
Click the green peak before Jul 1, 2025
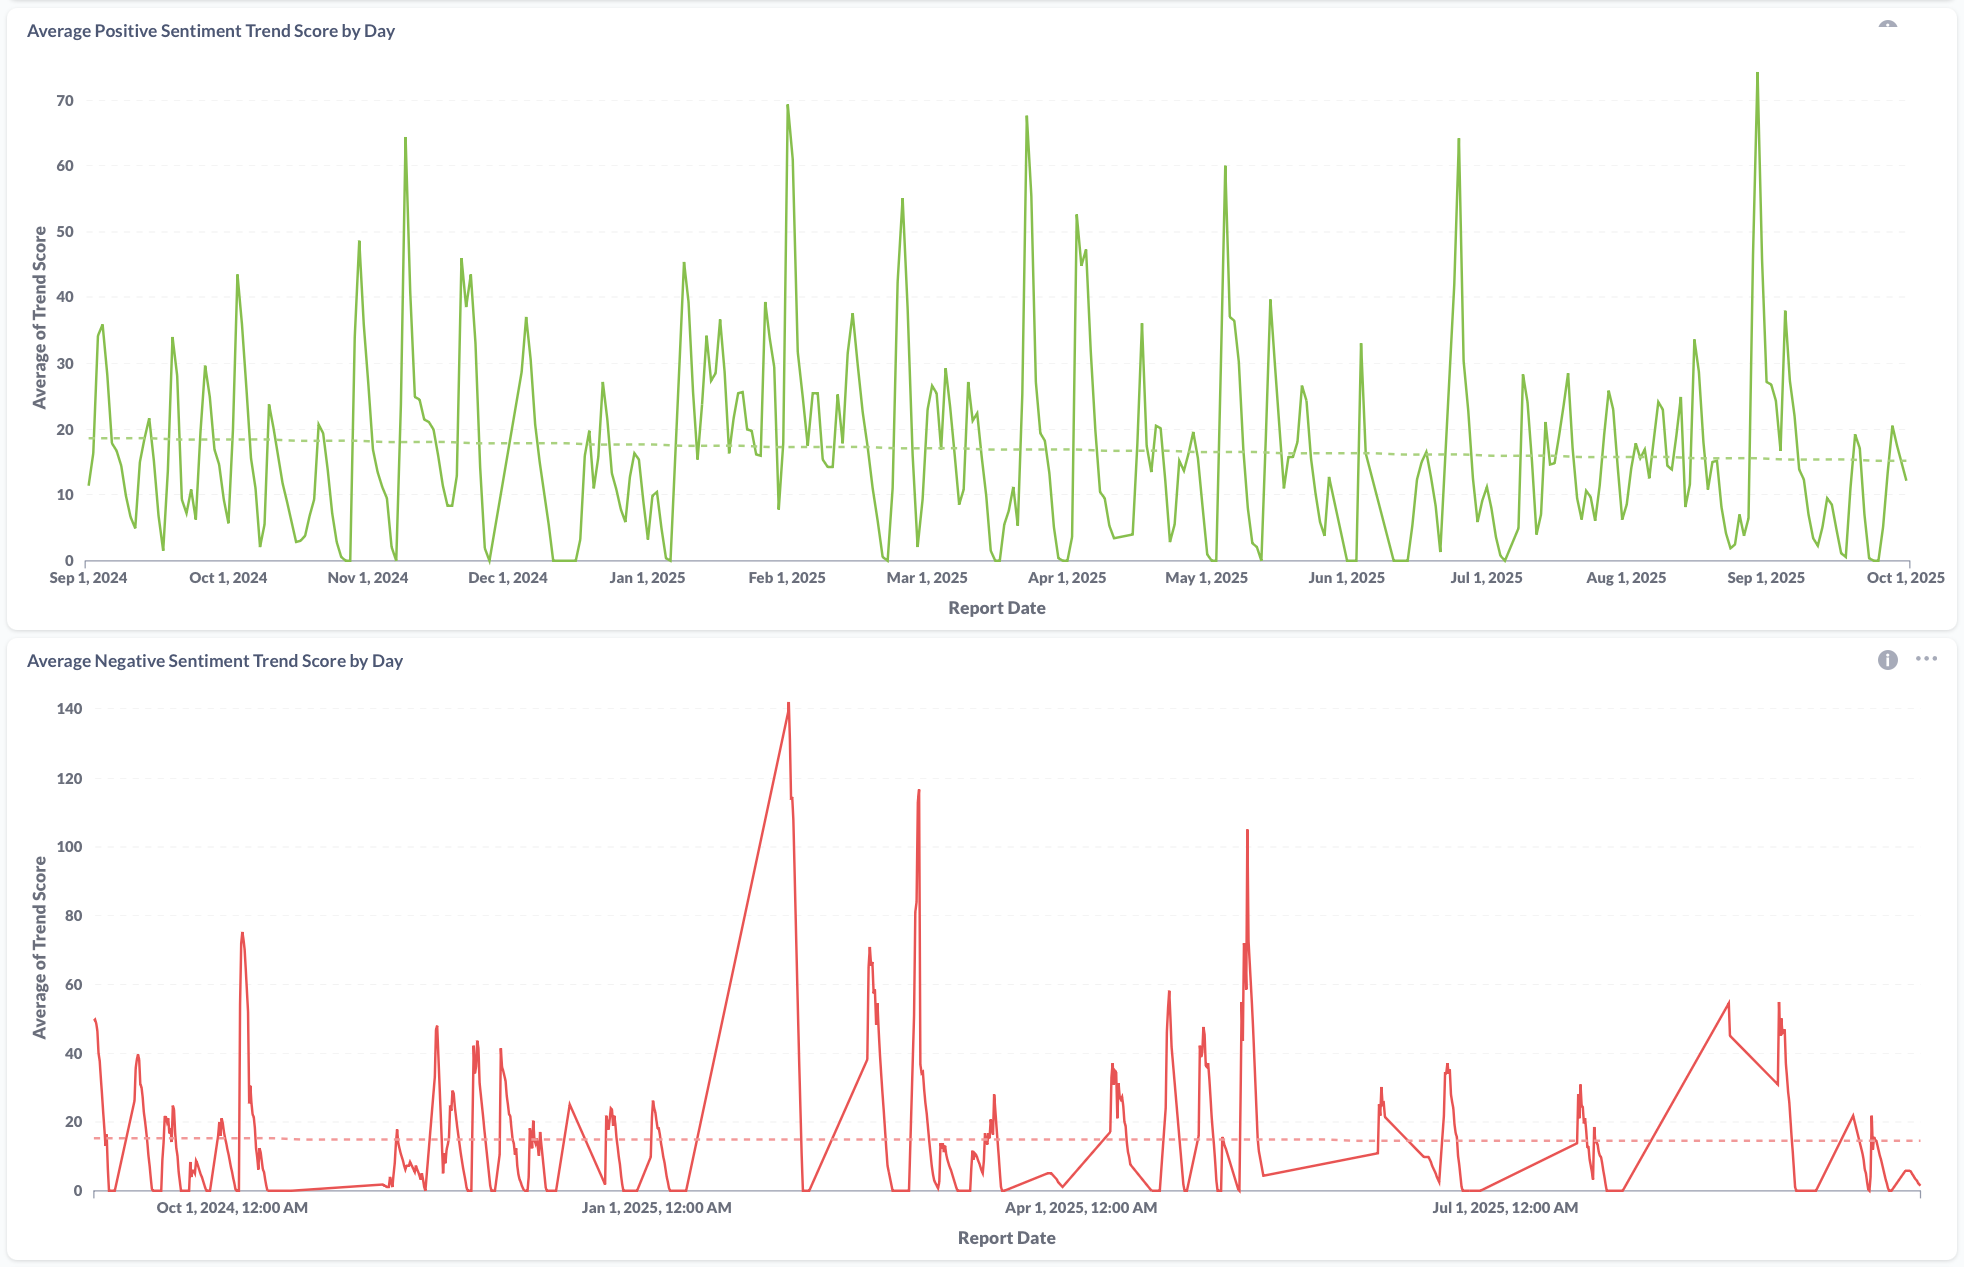[1458, 141]
